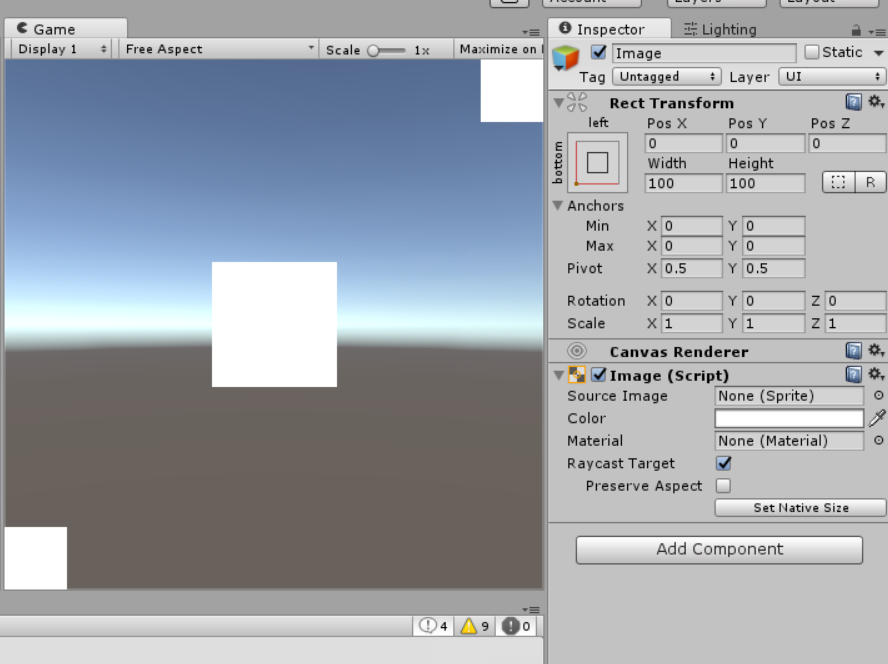Click Rotation Z field

tap(855, 300)
